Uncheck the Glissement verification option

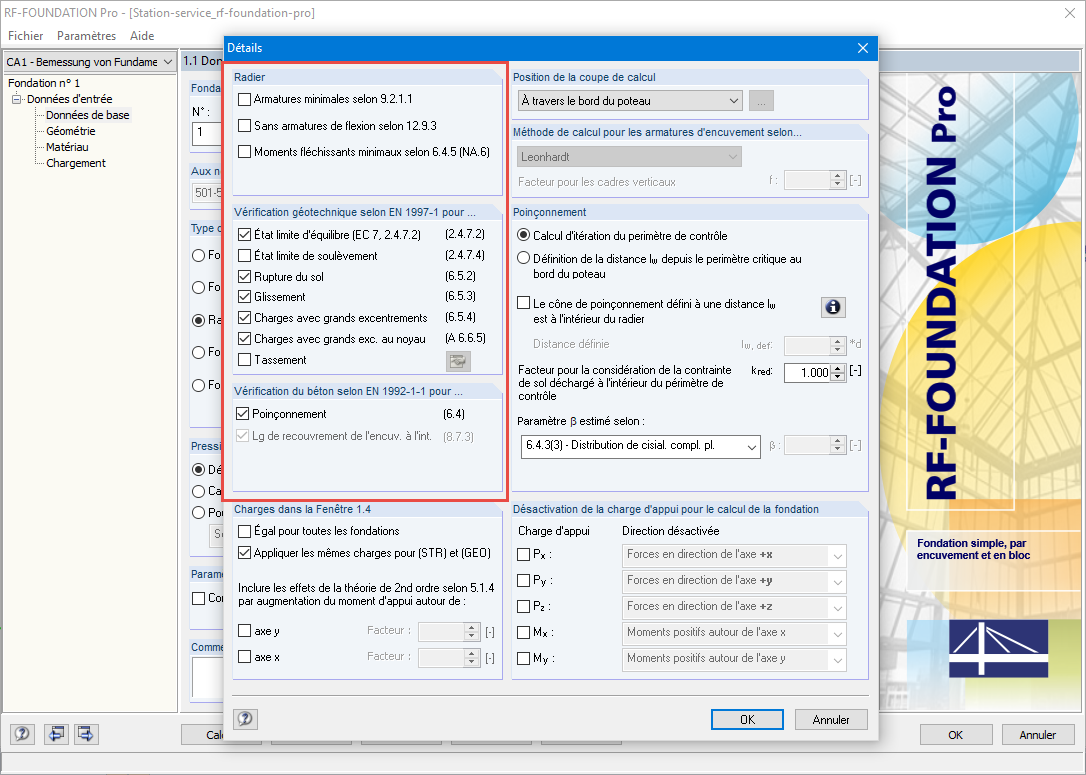(x=242, y=297)
